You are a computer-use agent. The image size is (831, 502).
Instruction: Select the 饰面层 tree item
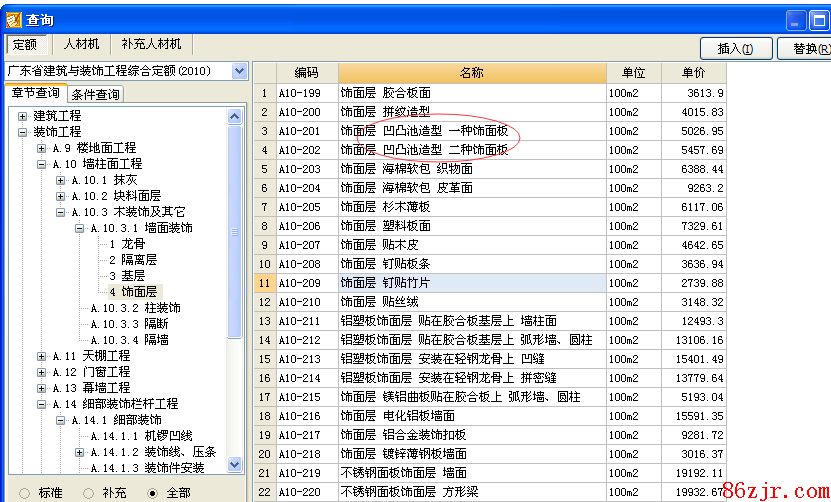(139, 292)
